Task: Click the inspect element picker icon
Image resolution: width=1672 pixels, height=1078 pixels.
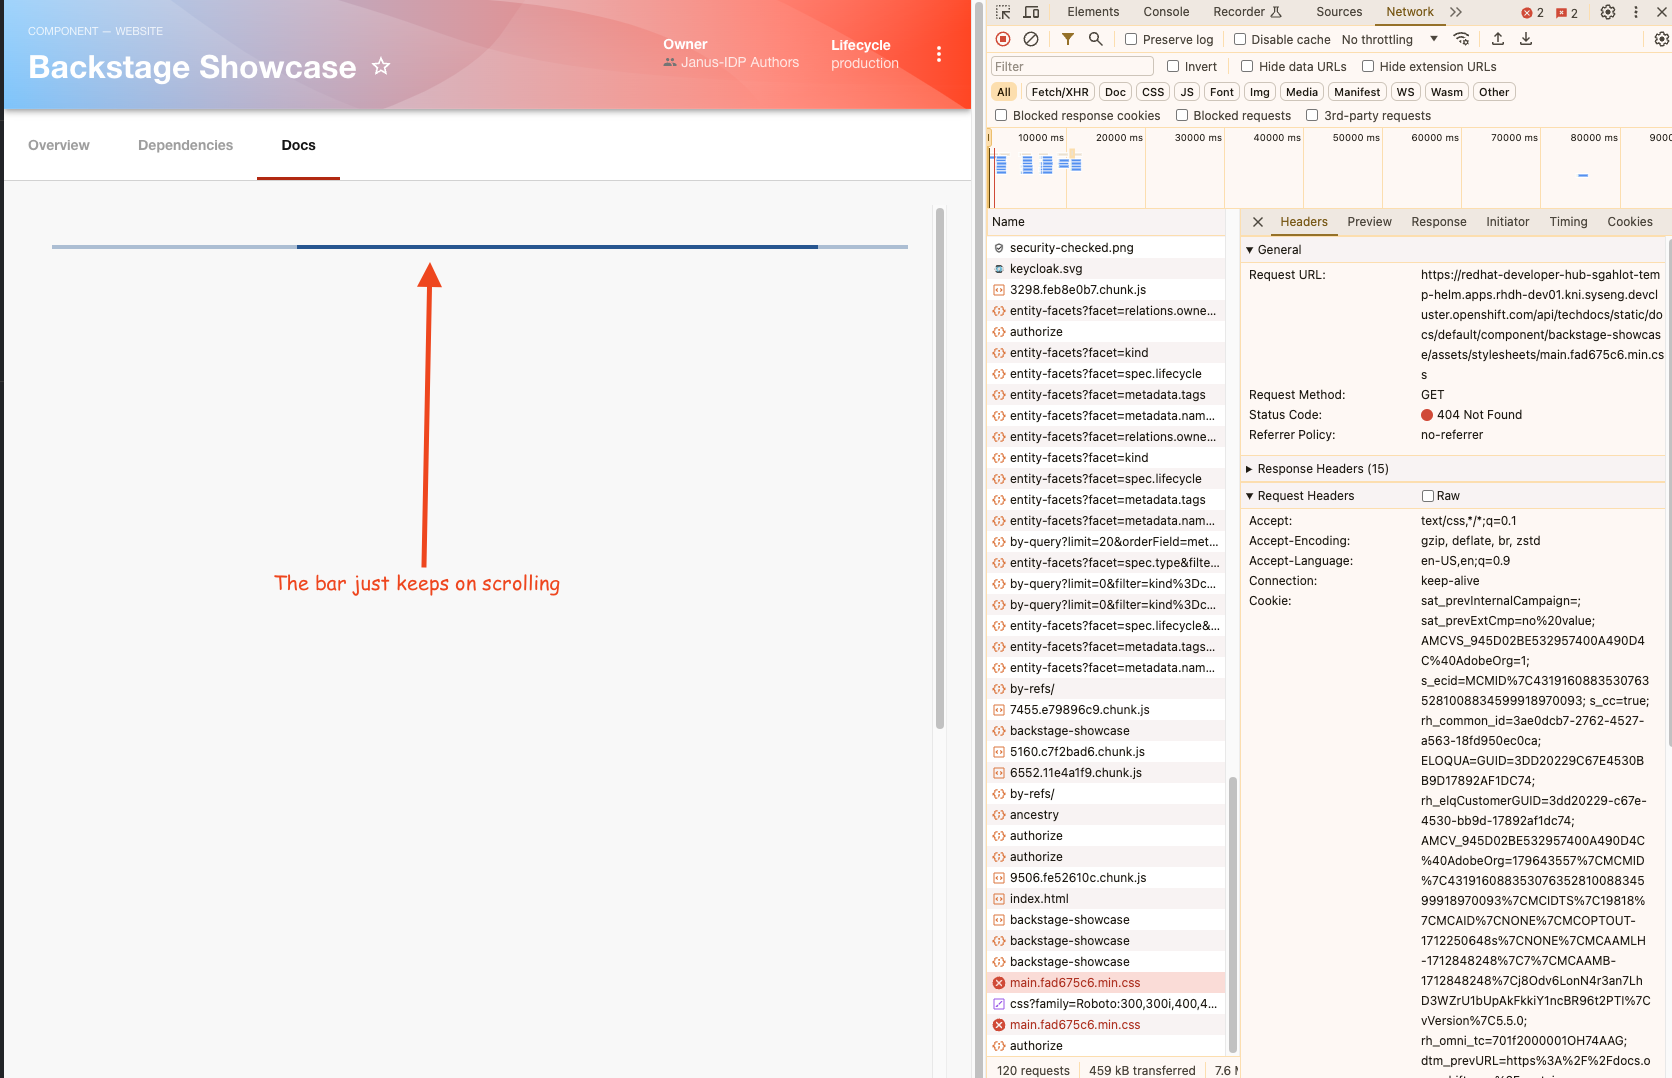Action: point(1003,12)
